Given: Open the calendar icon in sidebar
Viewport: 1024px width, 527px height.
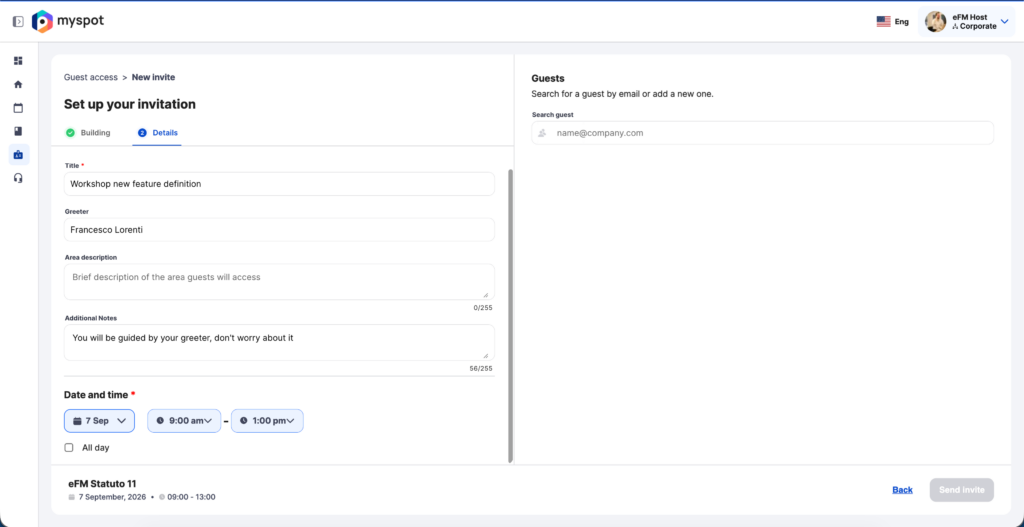Looking at the screenshot, I should [18, 108].
